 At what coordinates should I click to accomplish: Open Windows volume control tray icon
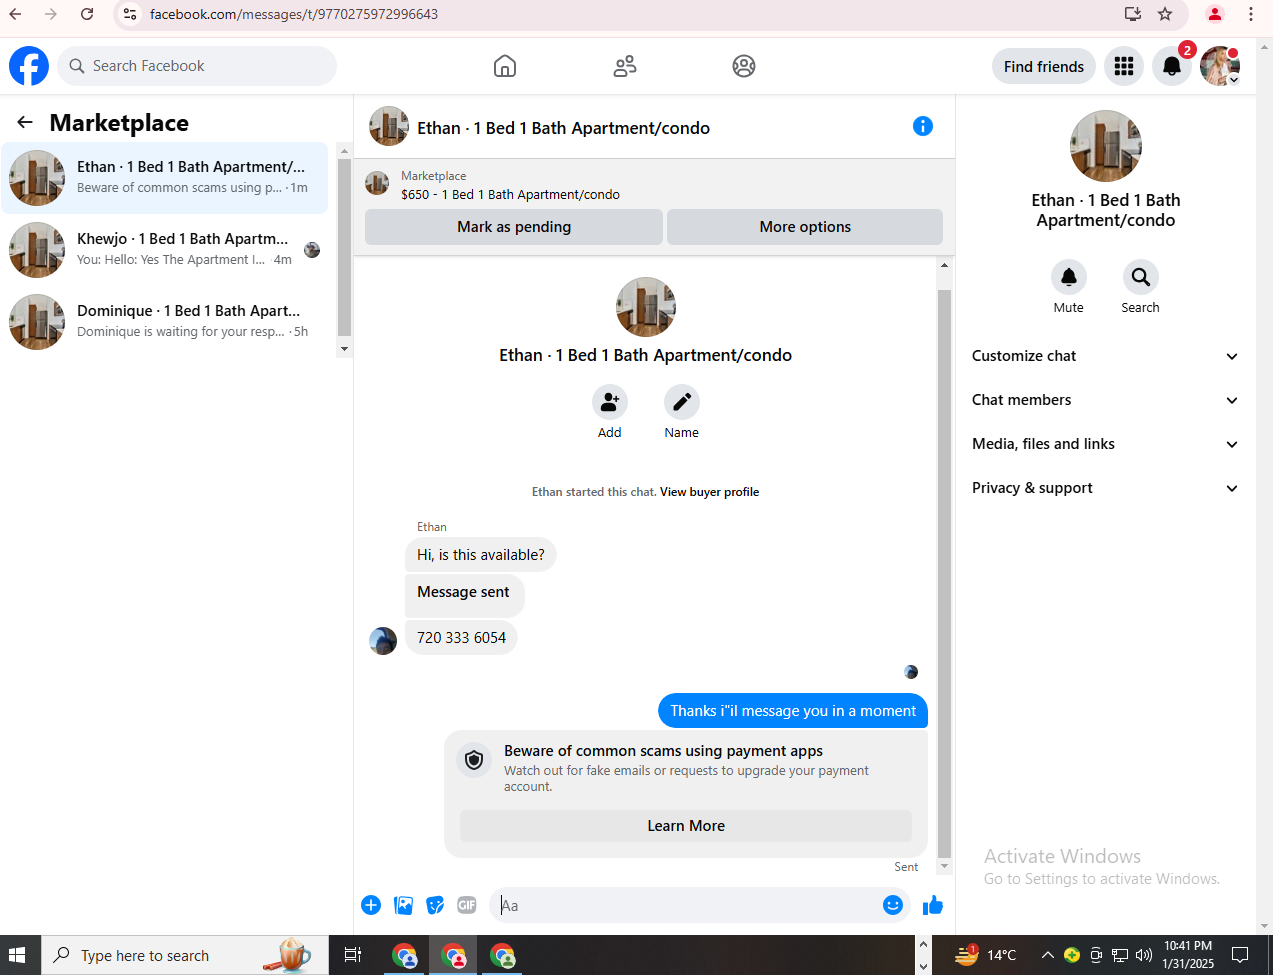[x=1144, y=955]
